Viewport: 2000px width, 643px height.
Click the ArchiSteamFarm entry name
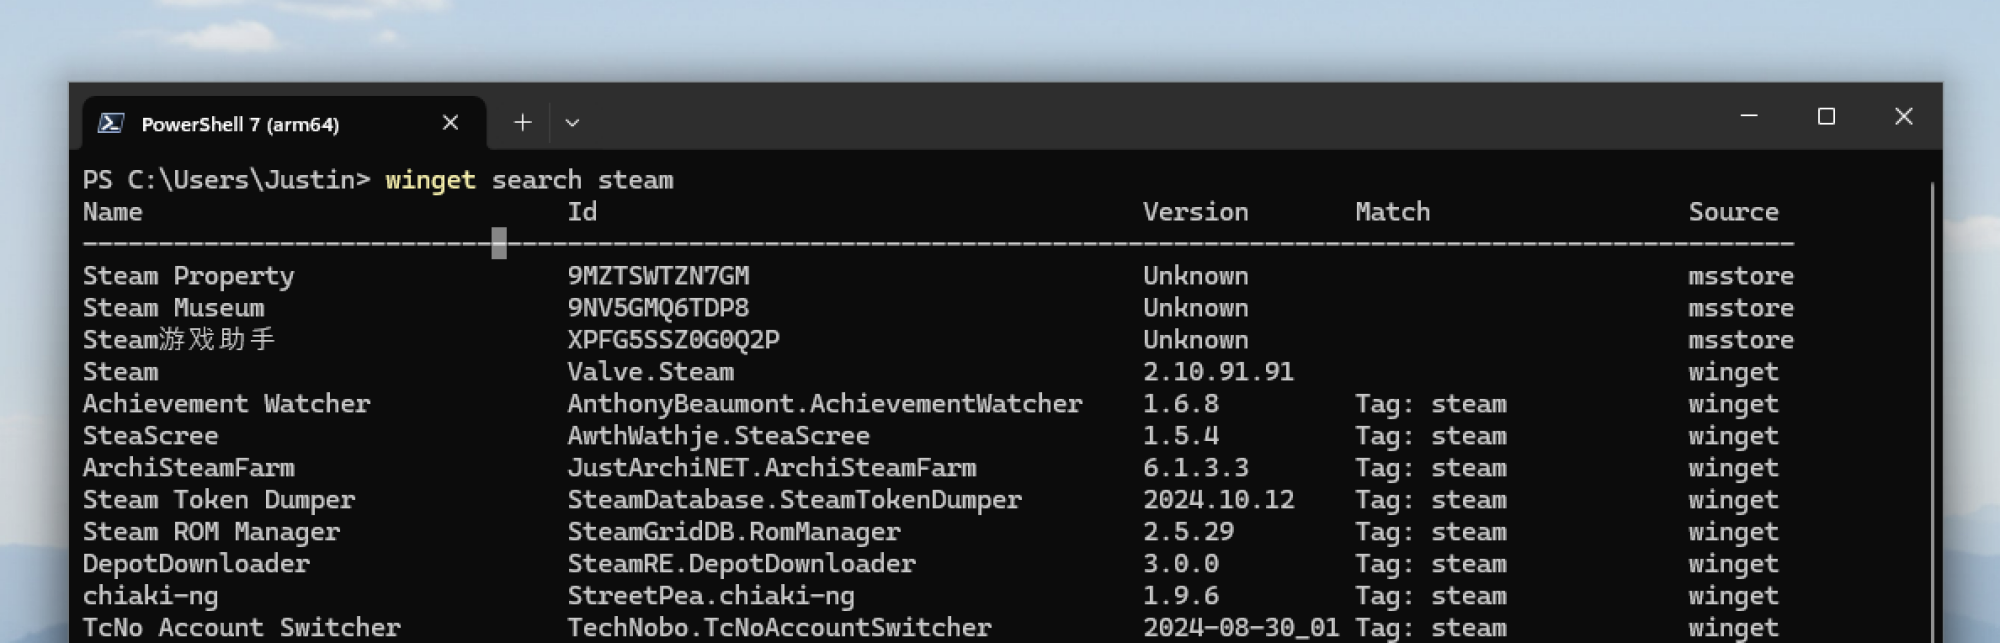[x=188, y=468]
